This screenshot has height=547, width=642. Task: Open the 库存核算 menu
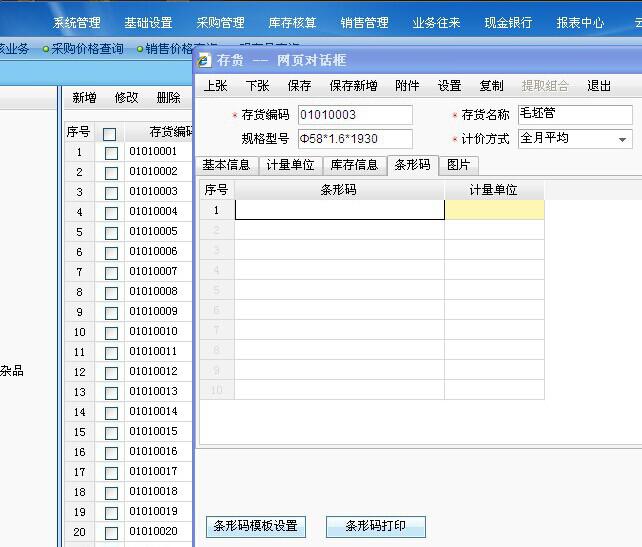292,22
